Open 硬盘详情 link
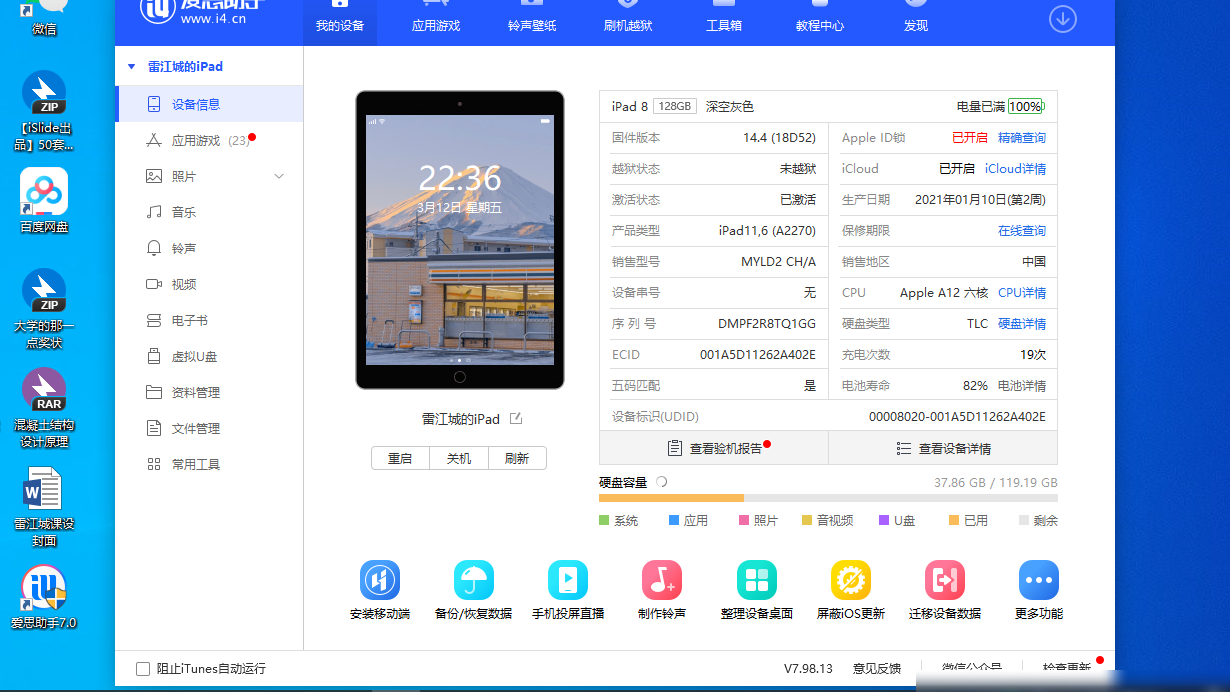 pos(1022,324)
